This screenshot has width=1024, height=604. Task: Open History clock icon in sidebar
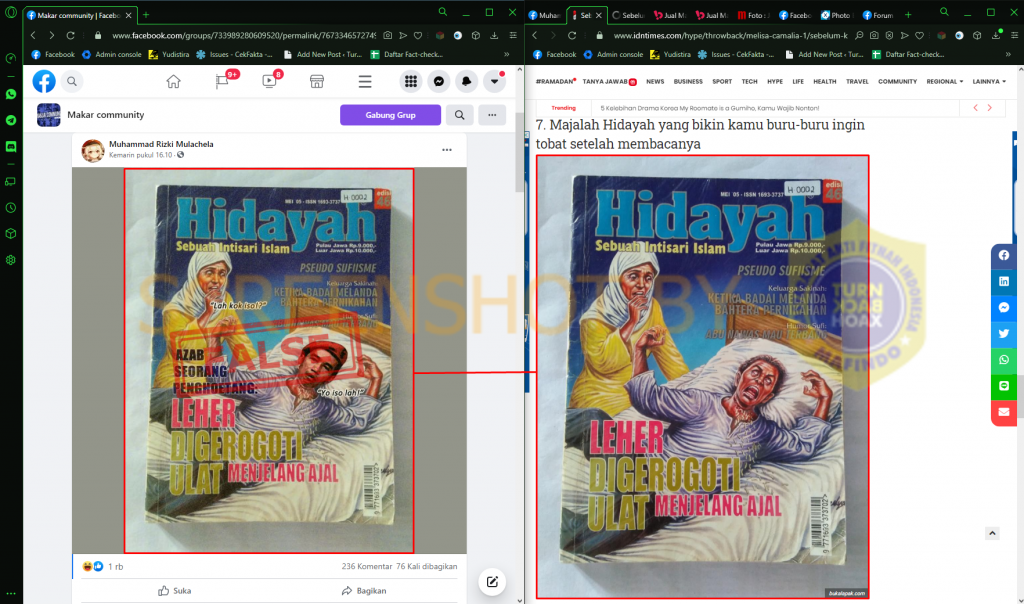coord(11,208)
